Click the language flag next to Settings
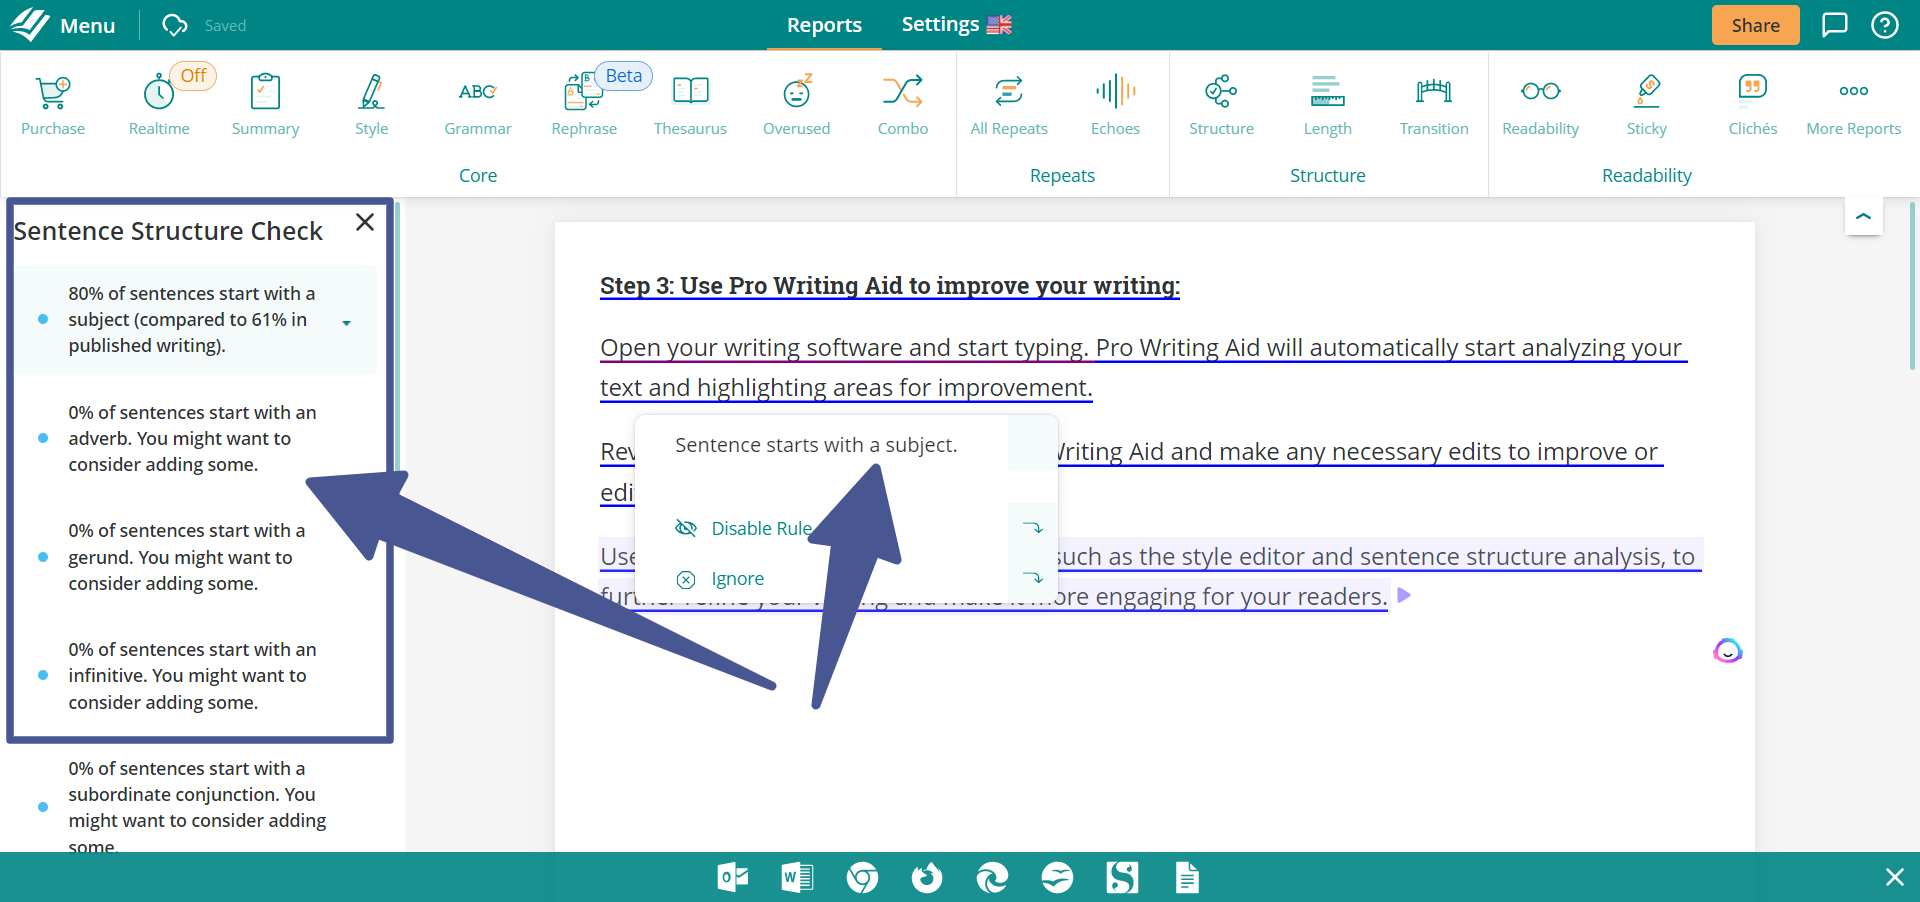This screenshot has width=1920, height=902. click(999, 25)
